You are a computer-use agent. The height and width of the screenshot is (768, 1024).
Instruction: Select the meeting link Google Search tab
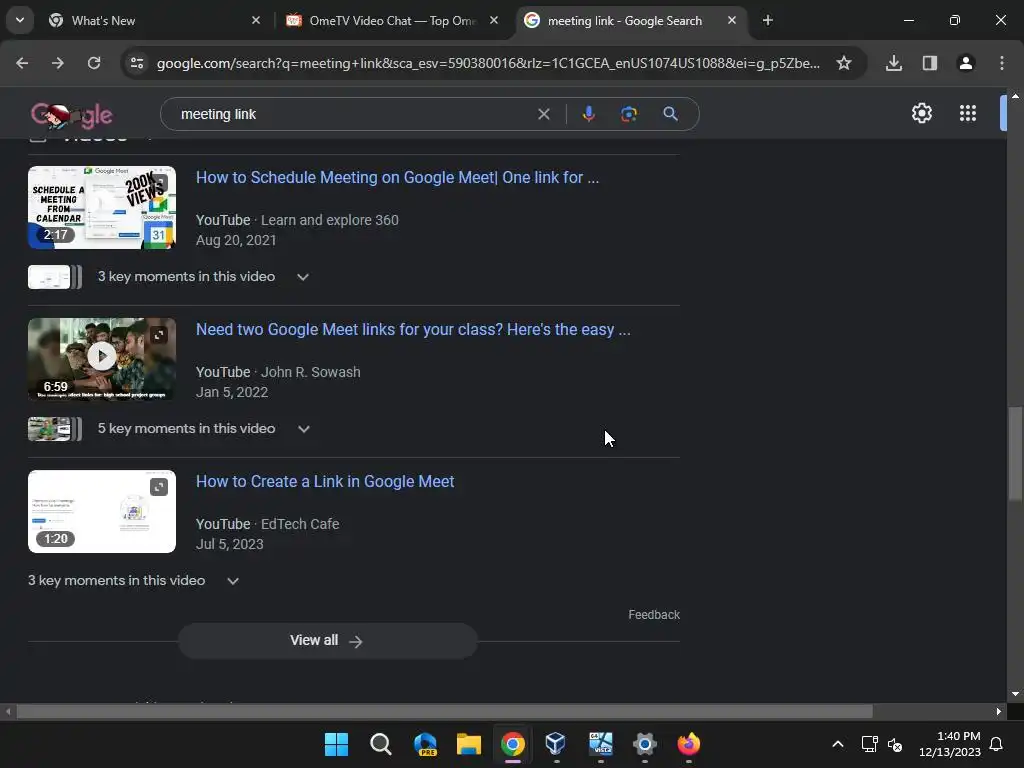click(624, 21)
